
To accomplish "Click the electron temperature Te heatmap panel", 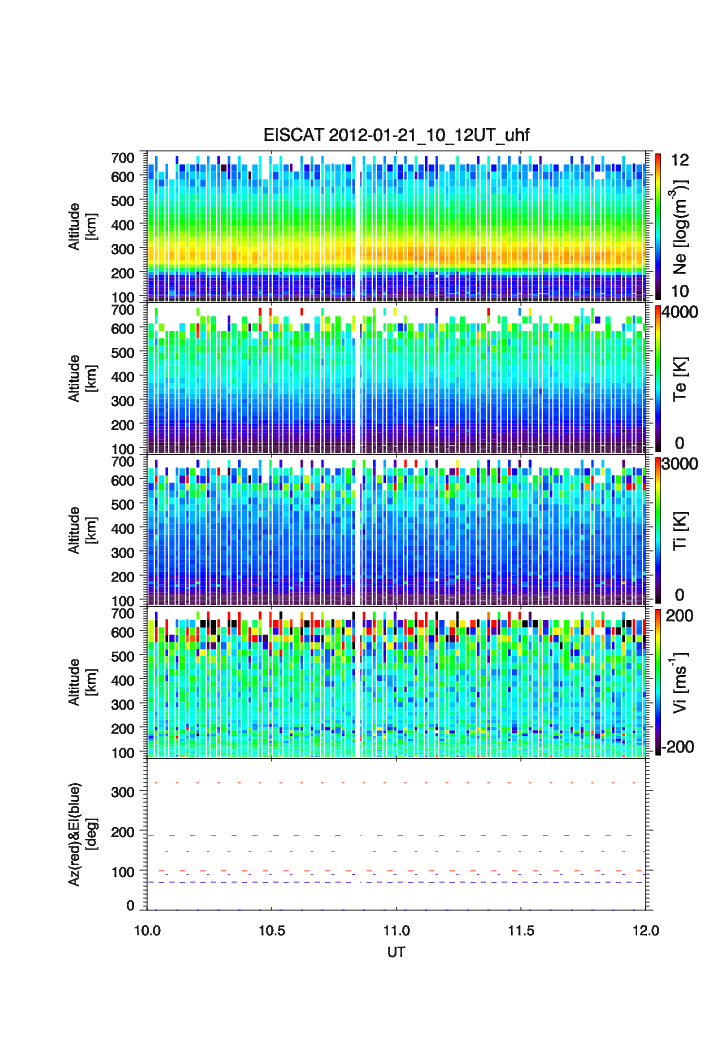I will (x=397, y=378).
